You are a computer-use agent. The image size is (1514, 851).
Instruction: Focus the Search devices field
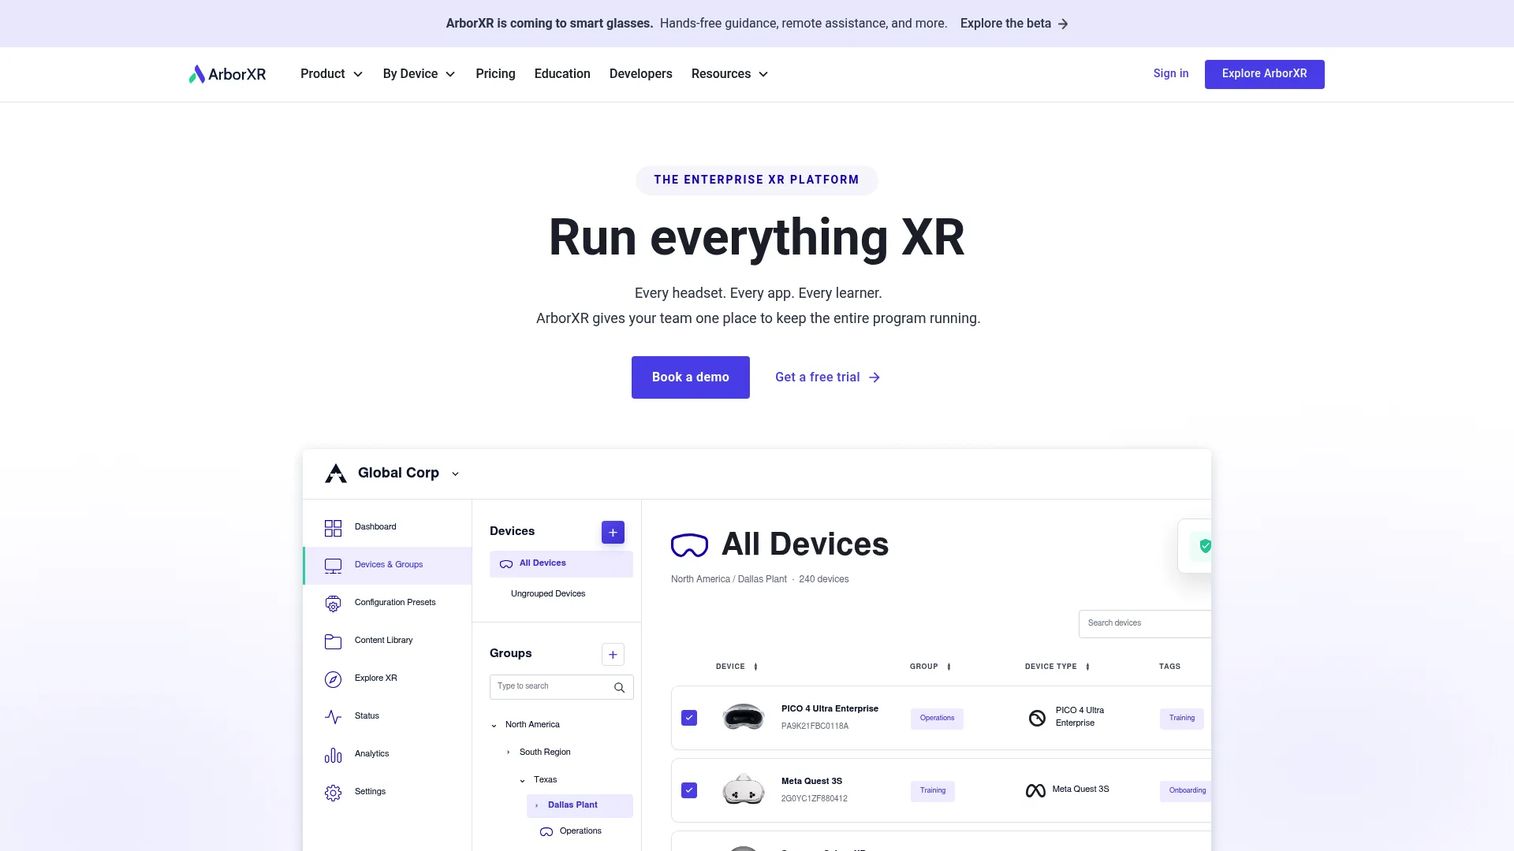tap(1145, 623)
